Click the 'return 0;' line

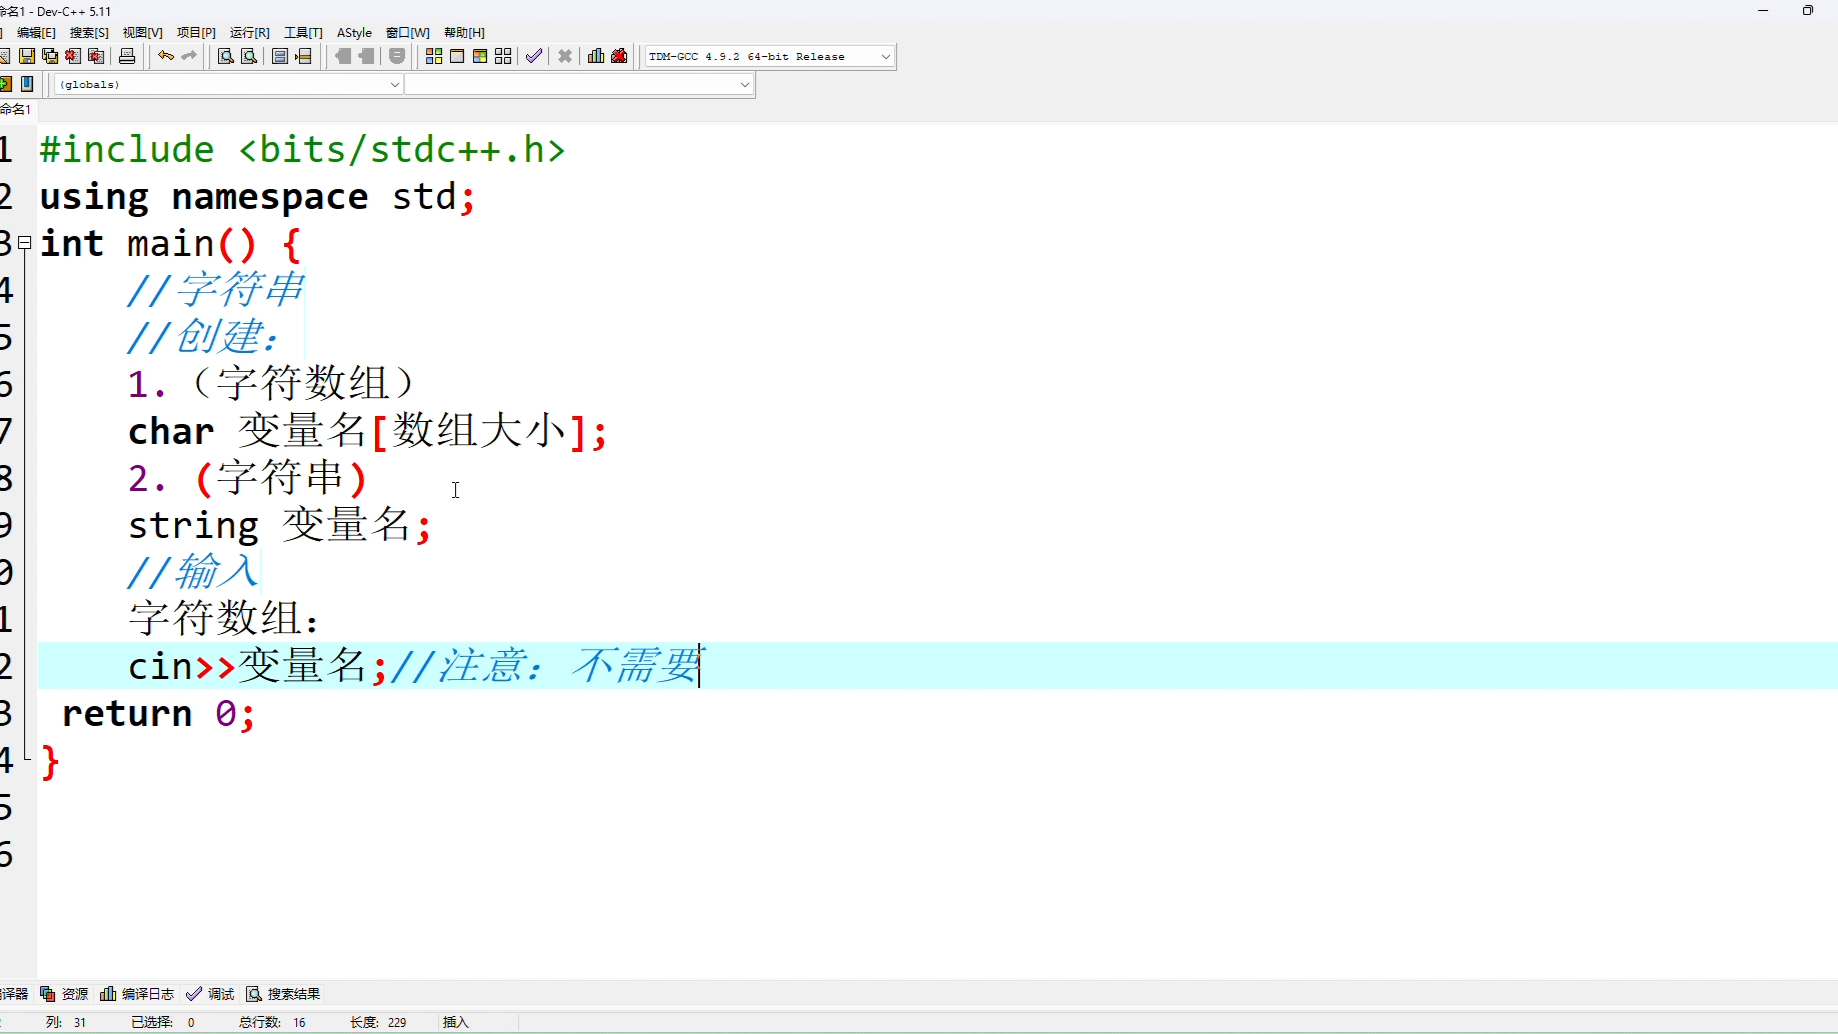(159, 714)
